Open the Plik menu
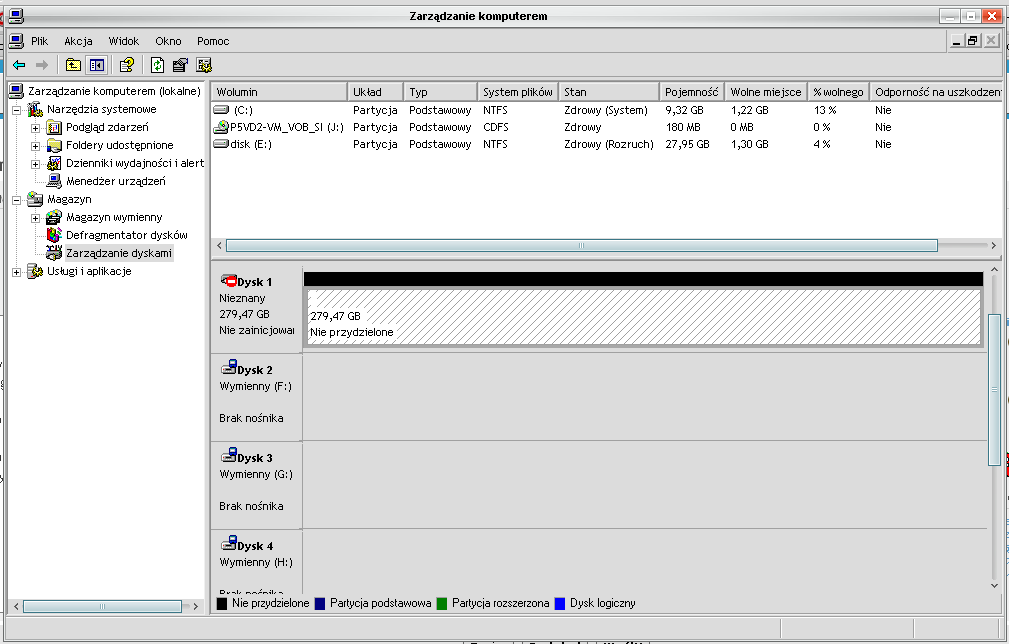This screenshot has height=644, width=1009. (39, 41)
